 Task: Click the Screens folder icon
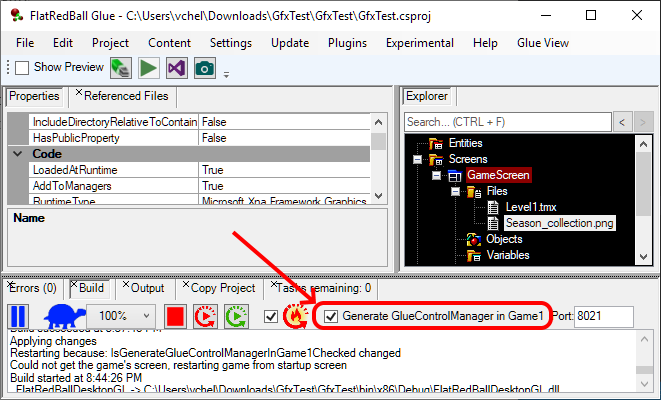[x=436, y=159]
